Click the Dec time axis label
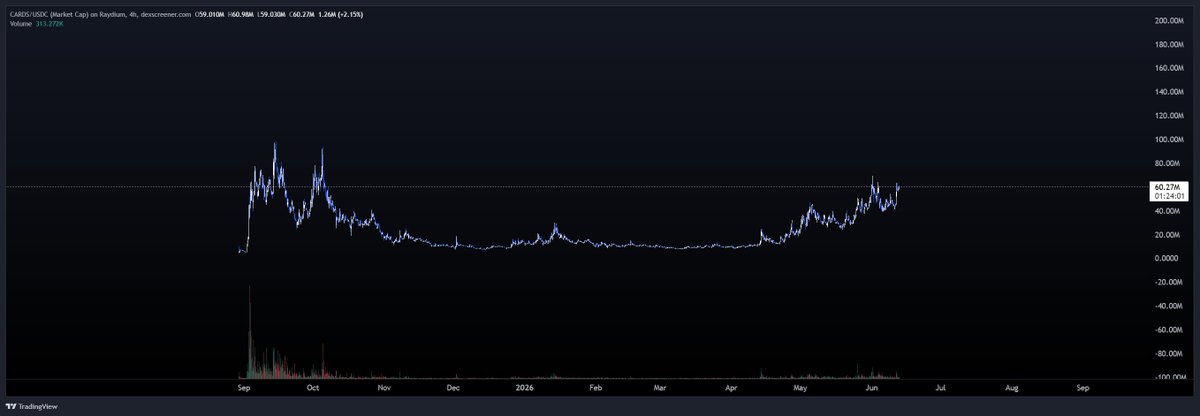This screenshot has height=416, width=1200. 453,386
